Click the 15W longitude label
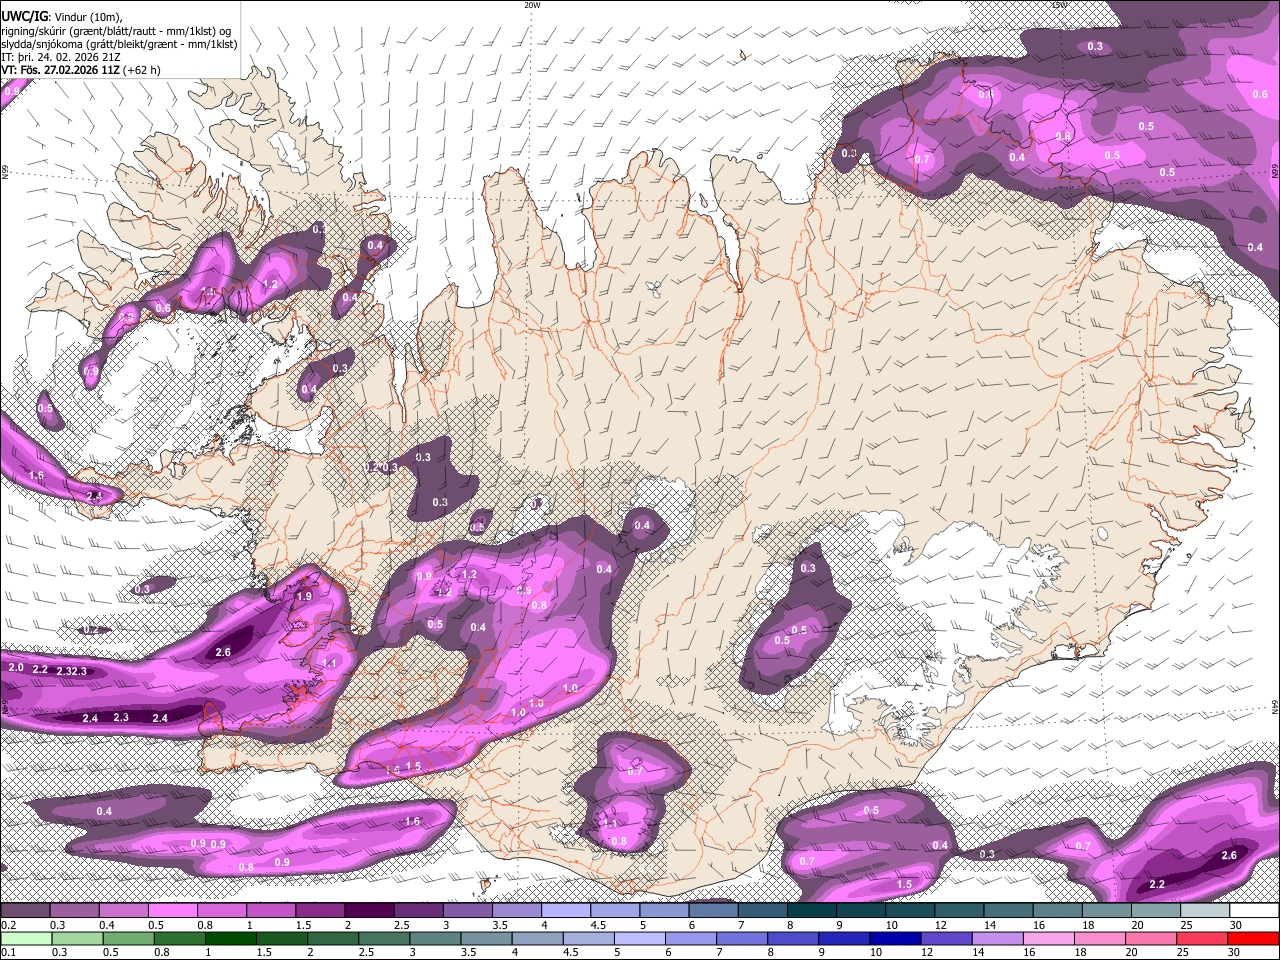Image resolution: width=1280 pixels, height=960 pixels. (1059, 5)
